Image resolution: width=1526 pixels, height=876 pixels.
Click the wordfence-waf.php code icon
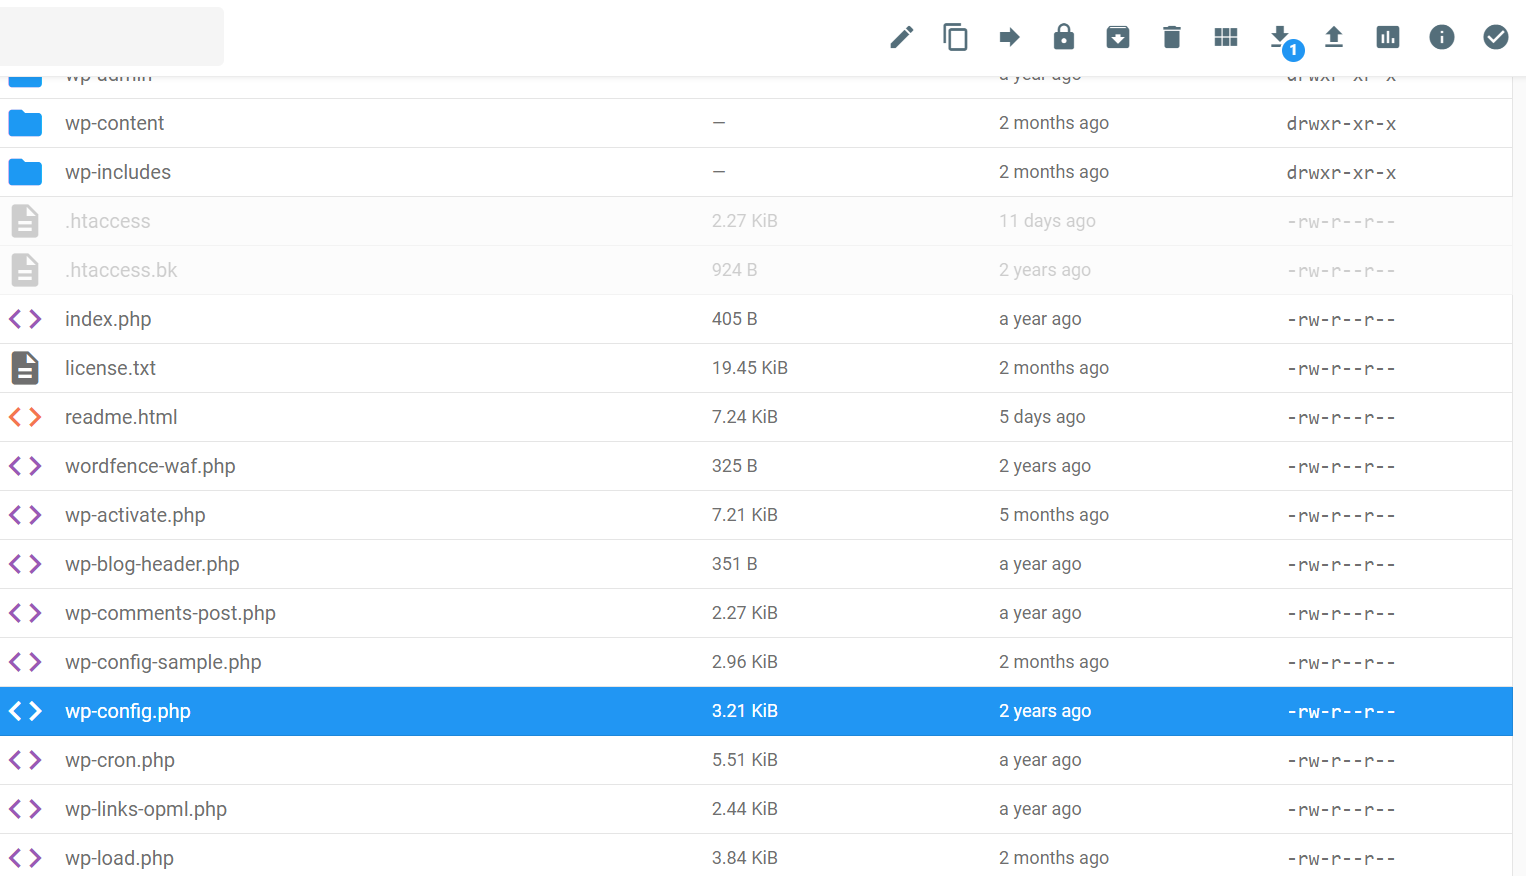coord(25,466)
